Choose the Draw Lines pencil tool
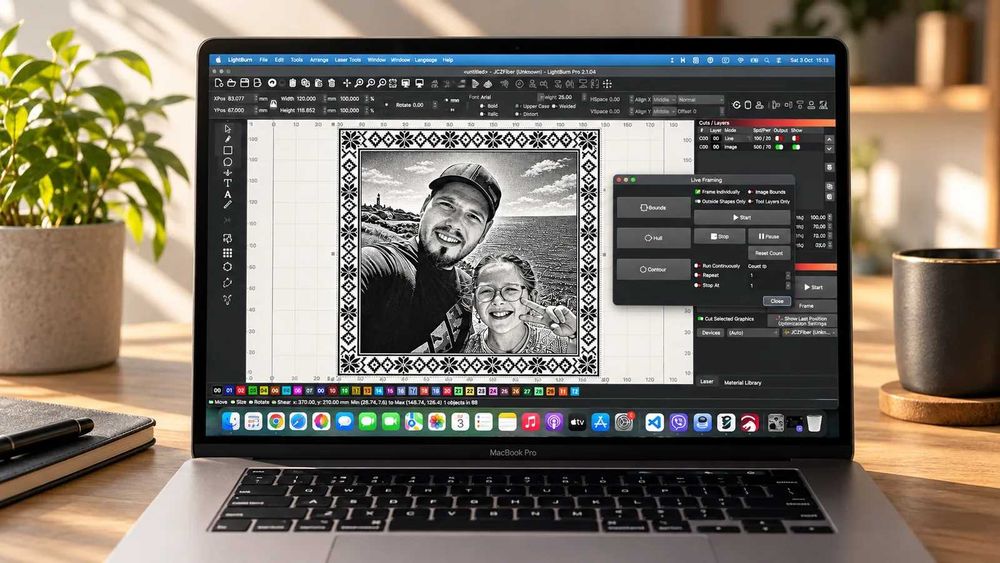The image size is (1000, 563). pyautogui.click(x=228, y=139)
